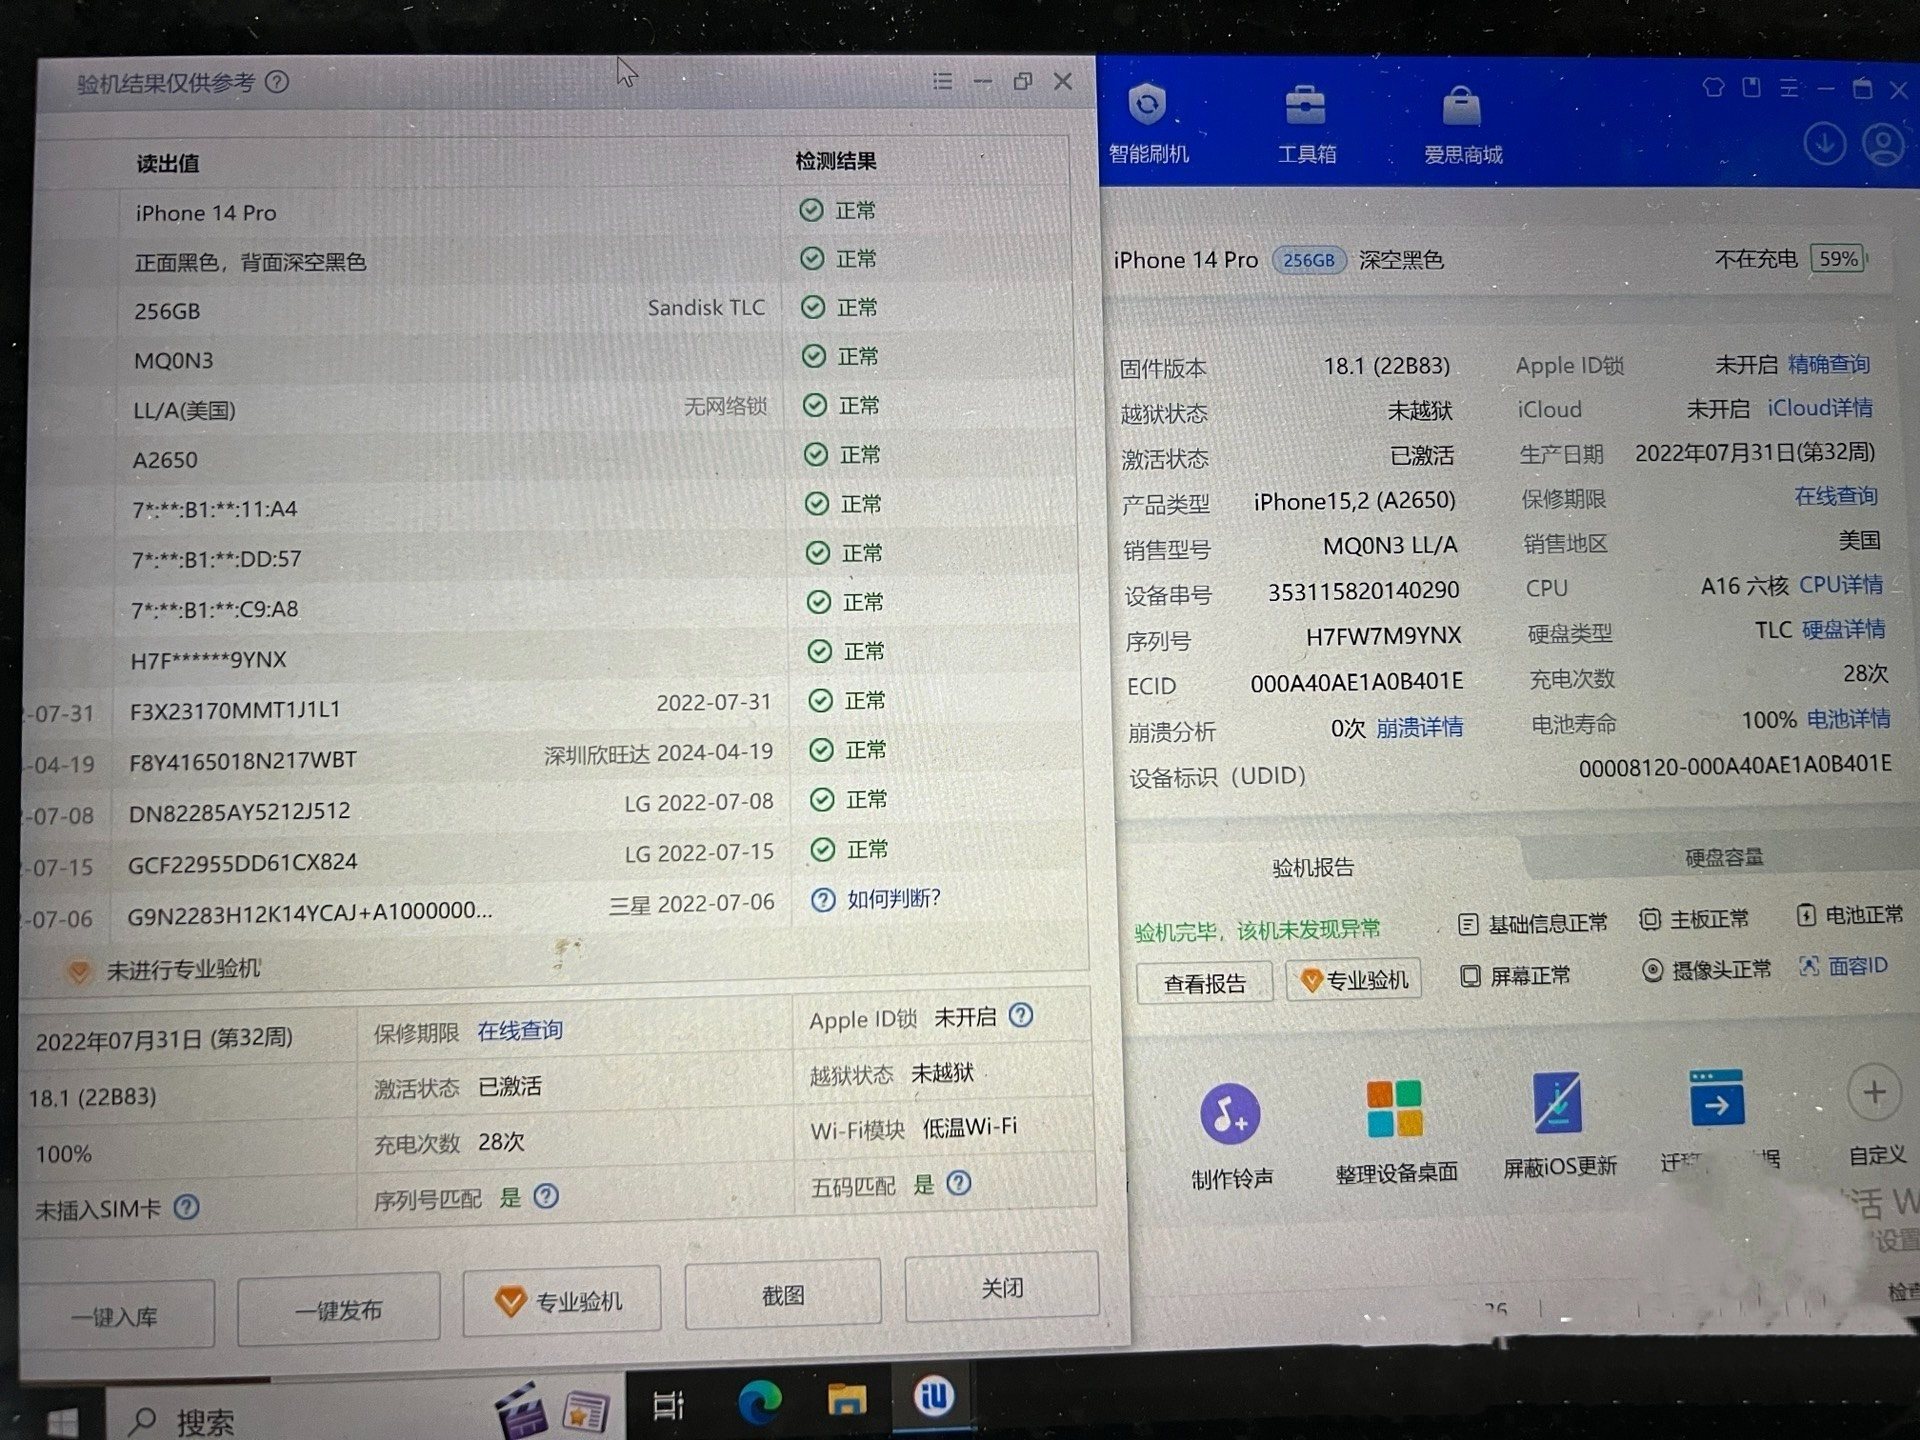Click the i4 Tools taskbar icon
This screenshot has height=1440, width=1920.
[x=933, y=1396]
